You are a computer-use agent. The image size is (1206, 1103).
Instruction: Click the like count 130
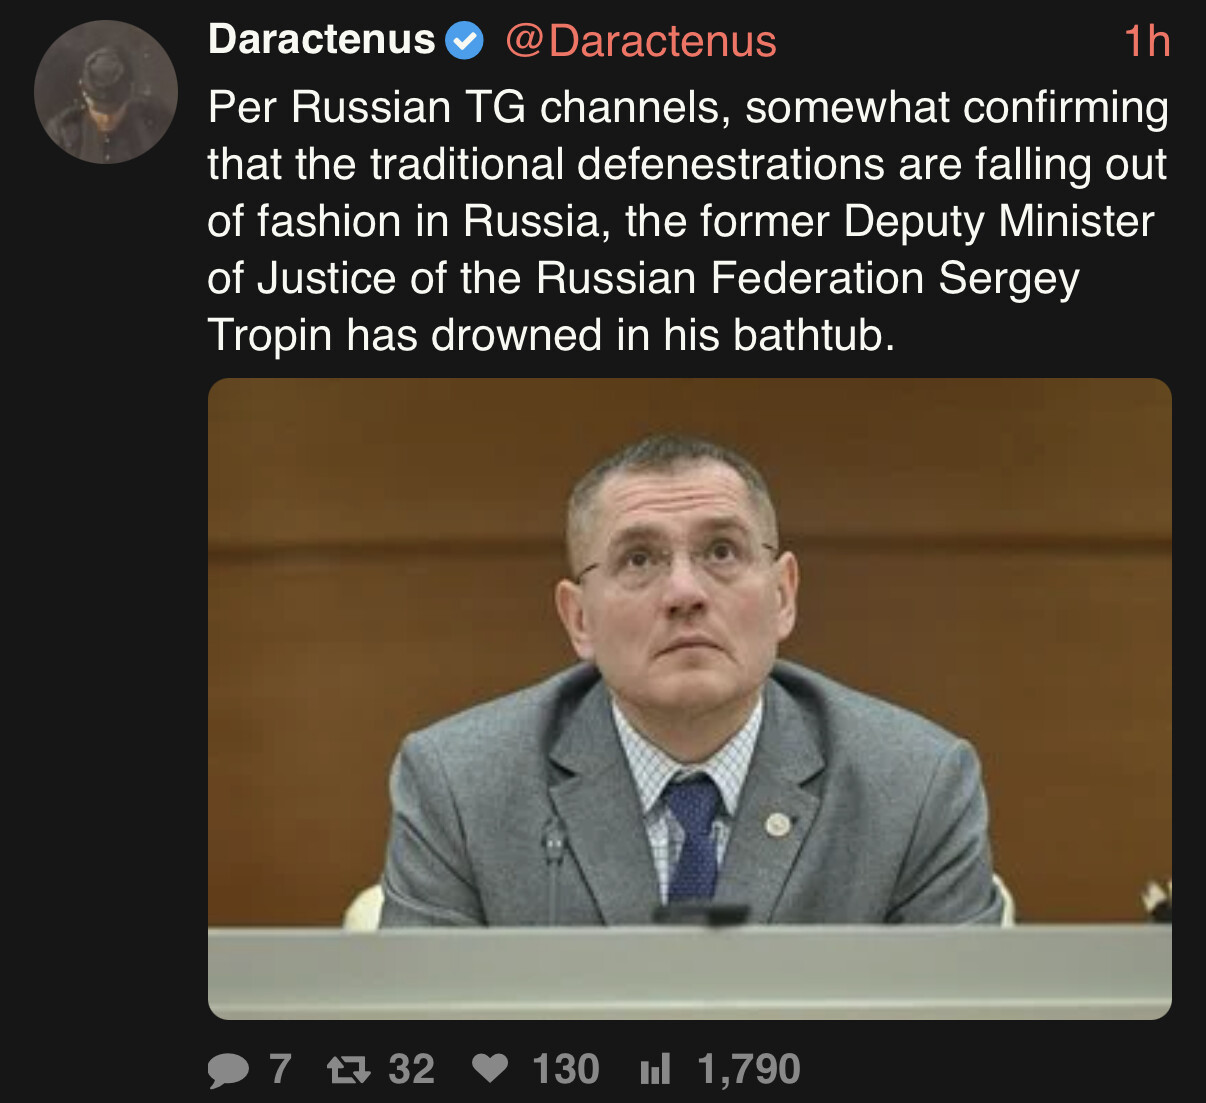pos(565,1069)
